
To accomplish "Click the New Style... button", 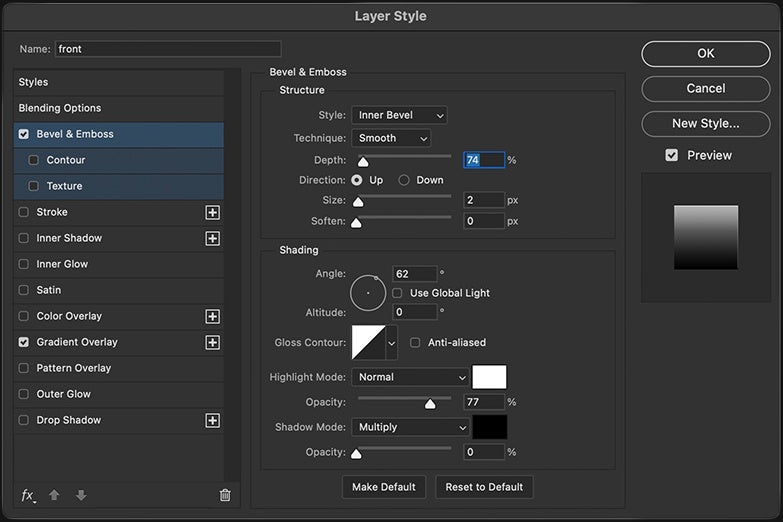I will pyautogui.click(x=706, y=123).
